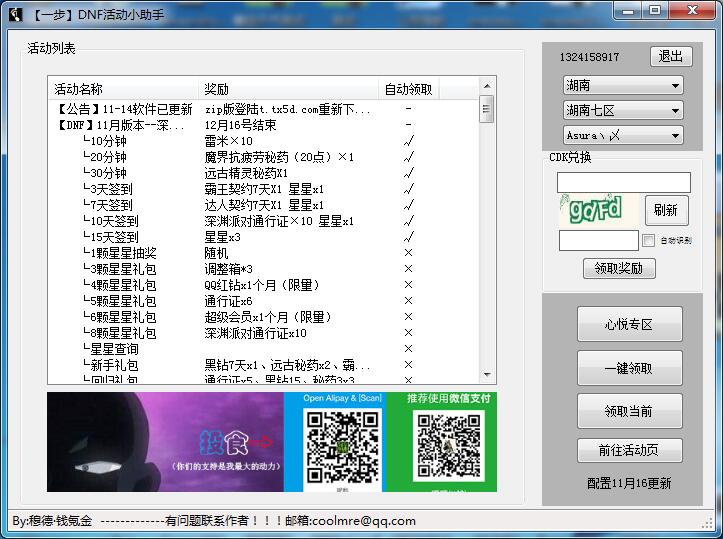723x539 pixels.
Task: Open the Asura character dropdown
Action: tap(622, 135)
